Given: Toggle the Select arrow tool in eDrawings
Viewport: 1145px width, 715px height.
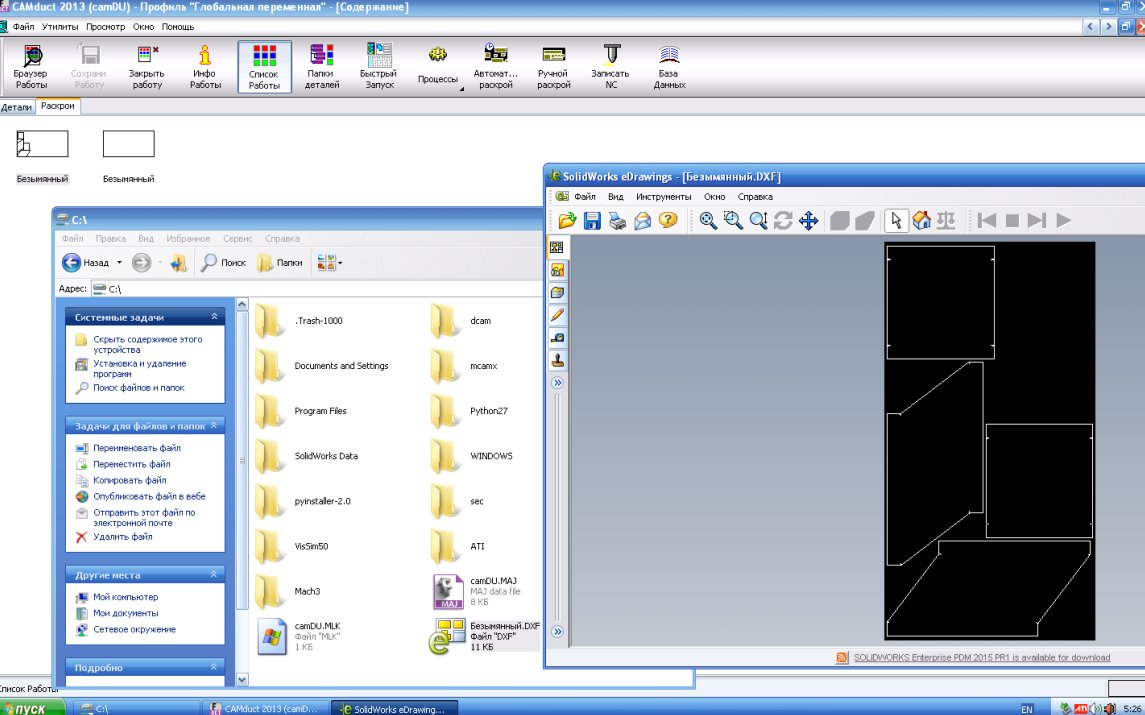Looking at the screenshot, I should (896, 221).
